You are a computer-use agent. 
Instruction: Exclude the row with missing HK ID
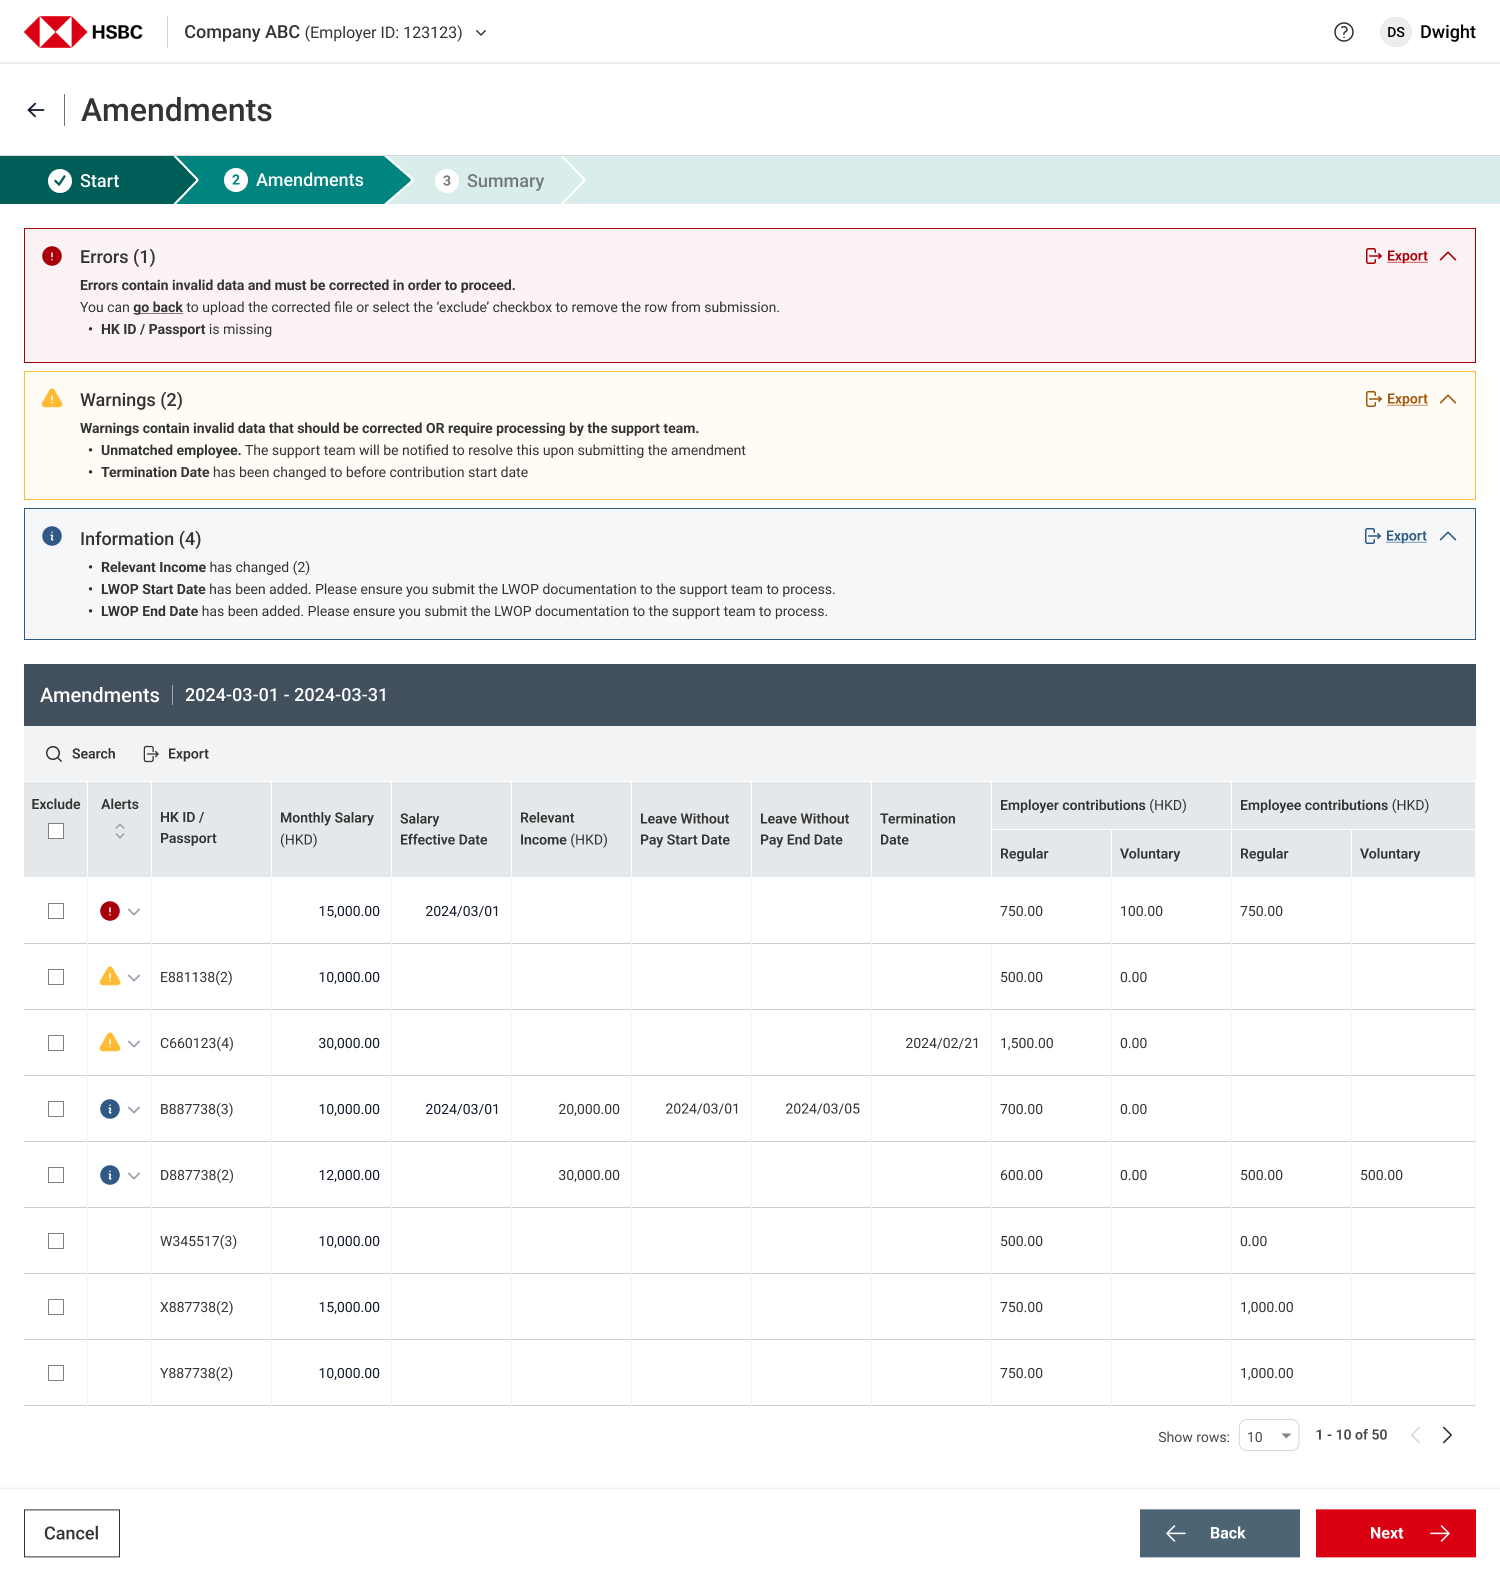[56, 911]
